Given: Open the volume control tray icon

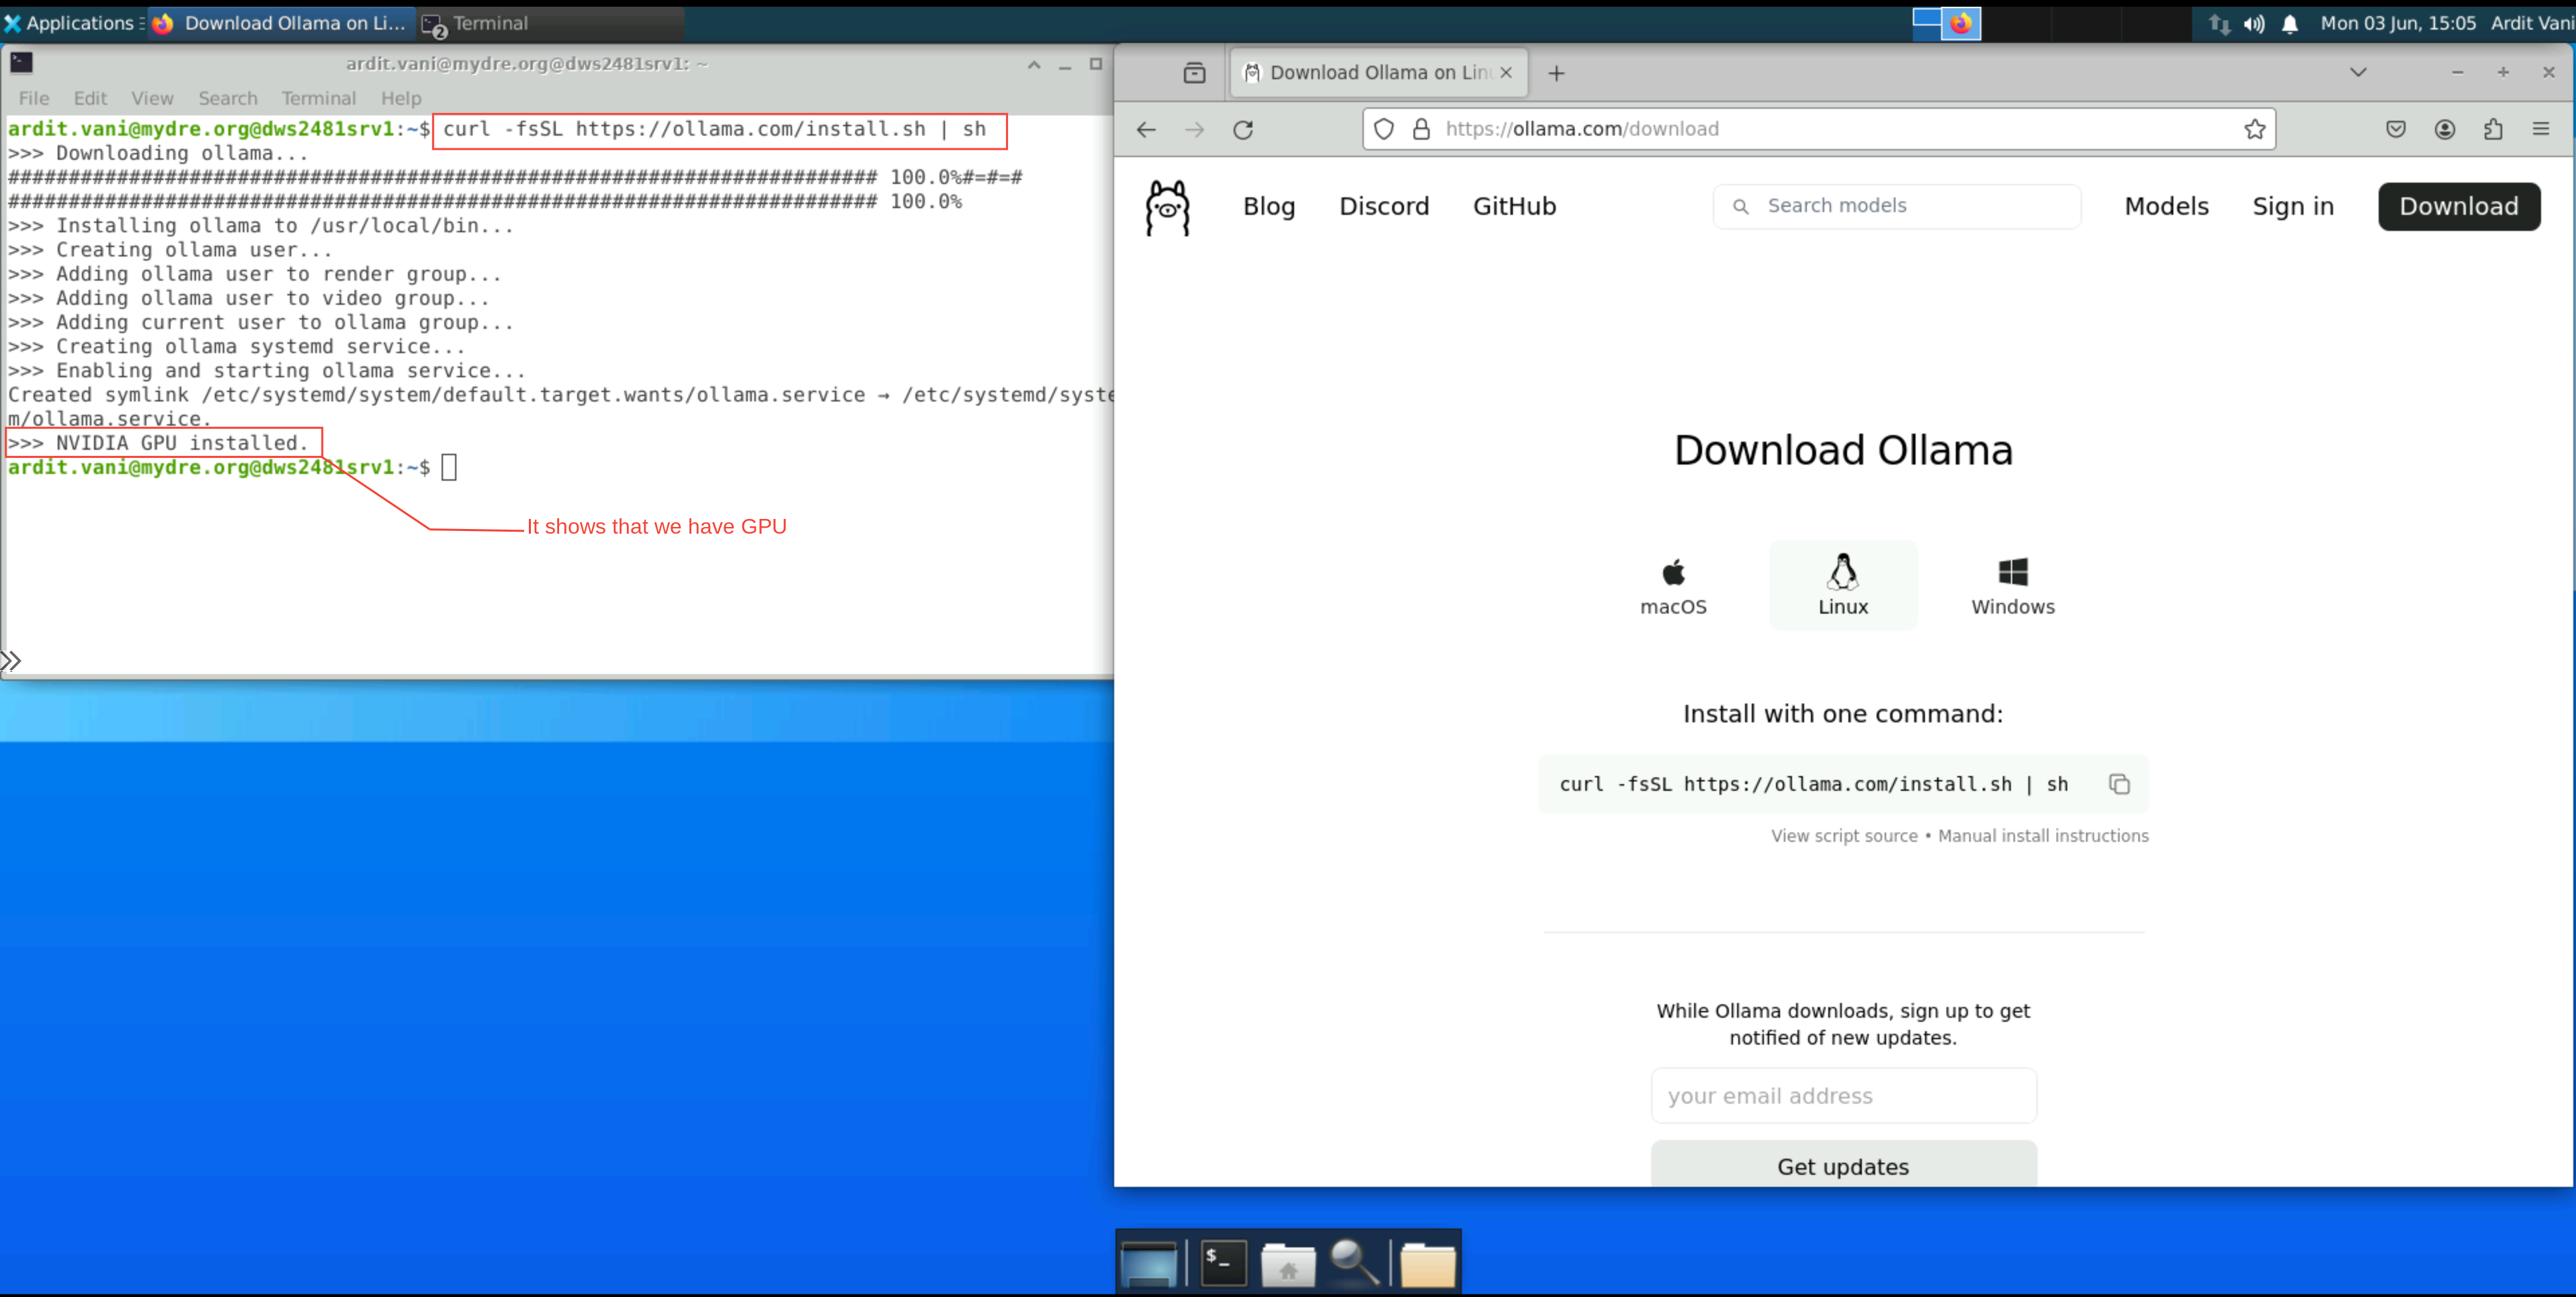Looking at the screenshot, I should pyautogui.click(x=2253, y=23).
